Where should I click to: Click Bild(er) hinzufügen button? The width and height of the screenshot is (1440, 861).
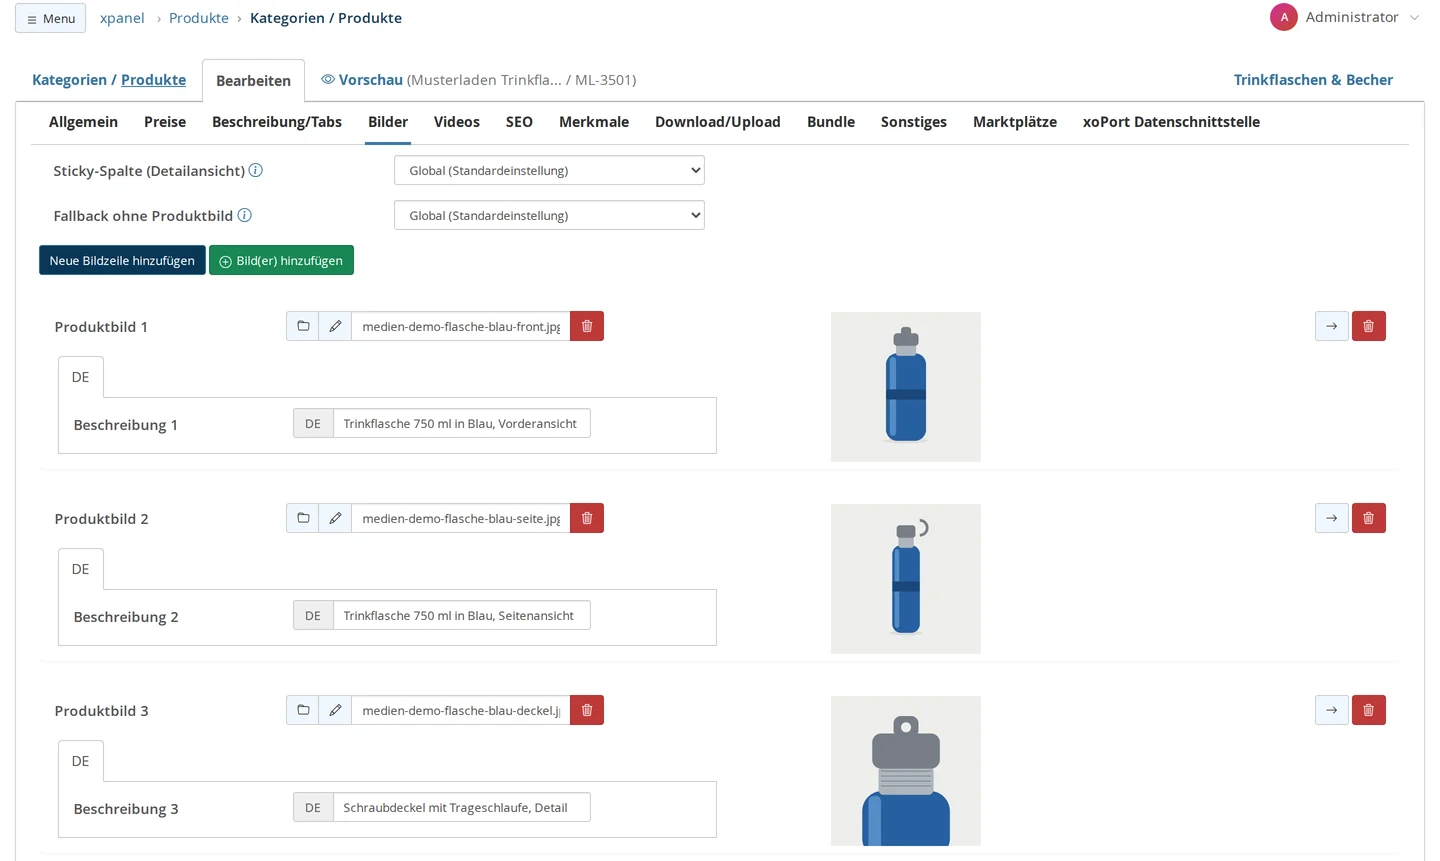(x=281, y=260)
